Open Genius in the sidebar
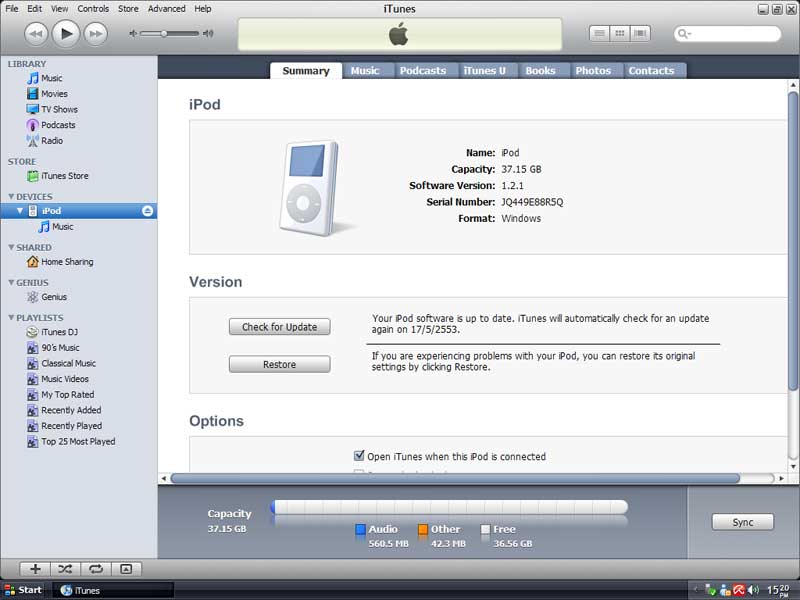Viewport: 800px width, 600px height. tap(54, 297)
